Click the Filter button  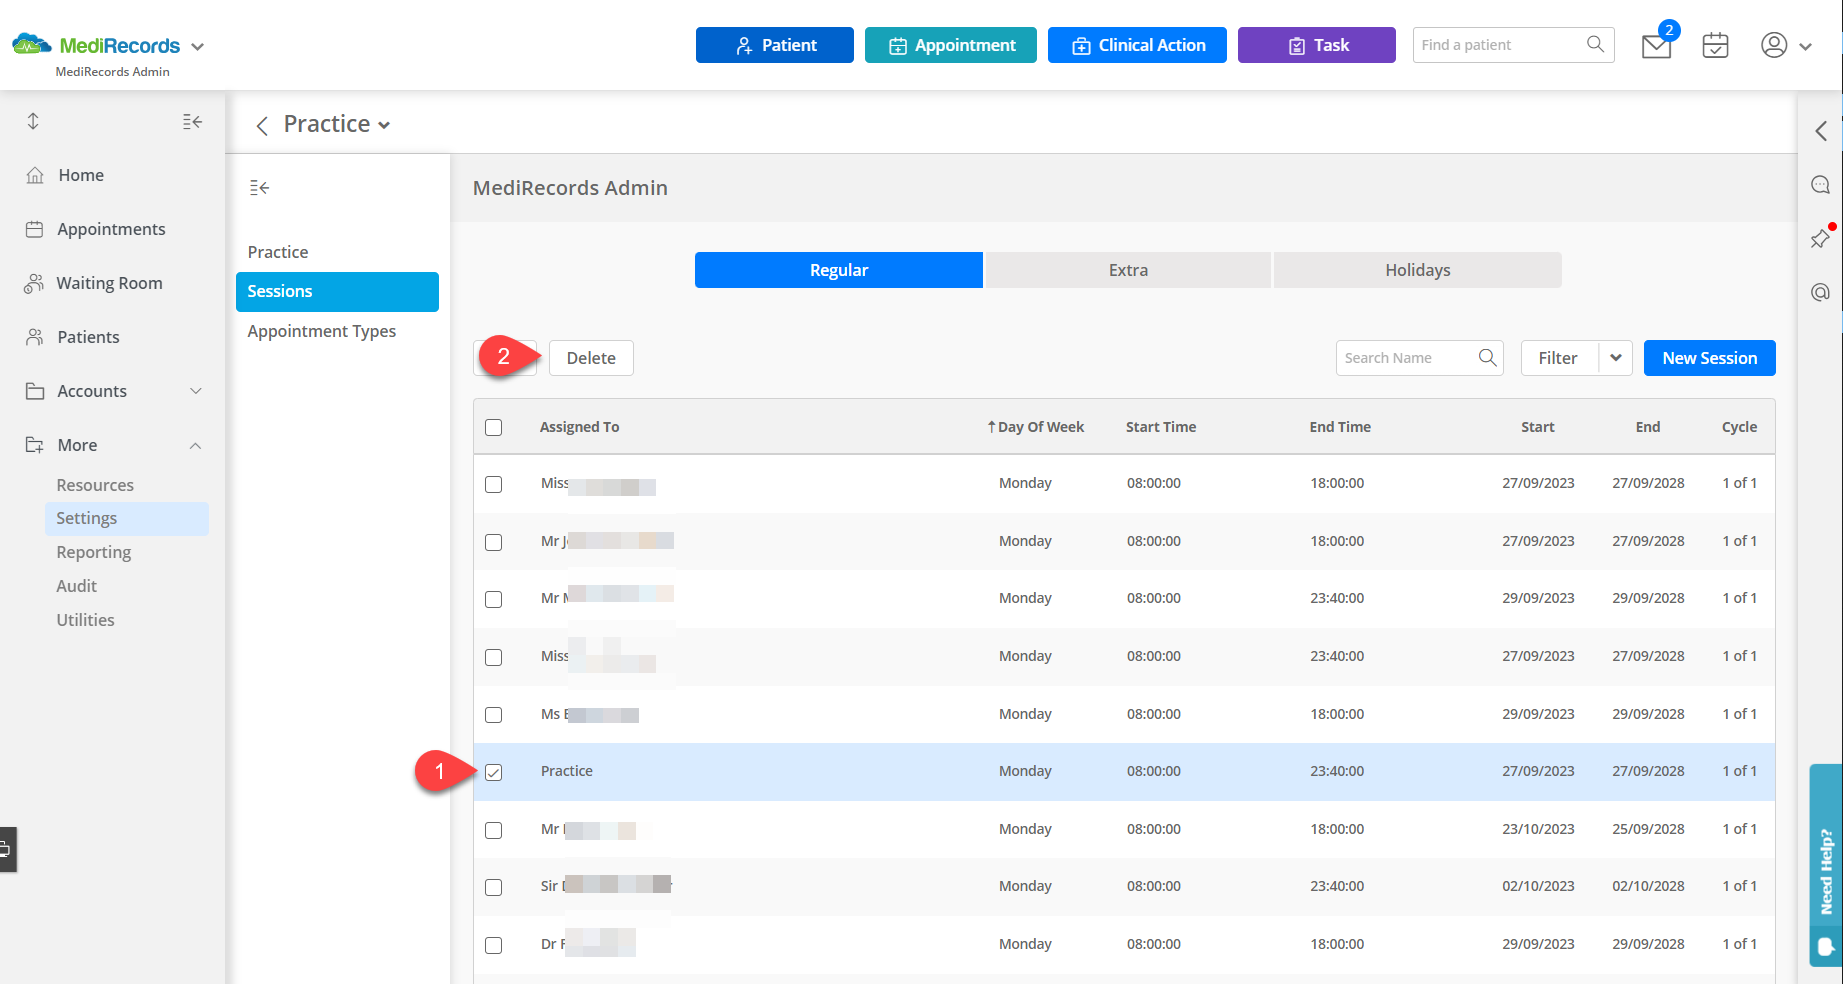(x=1558, y=358)
